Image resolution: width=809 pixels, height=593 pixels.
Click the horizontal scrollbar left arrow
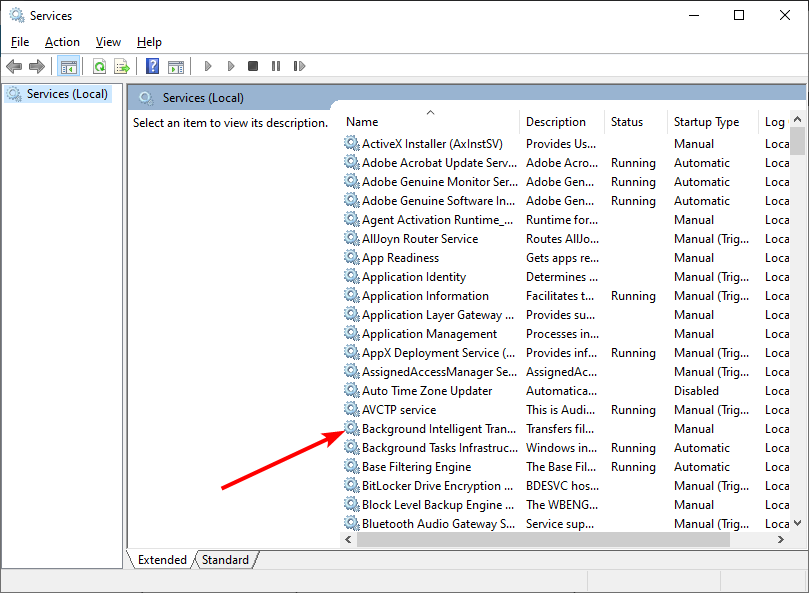[x=348, y=539]
